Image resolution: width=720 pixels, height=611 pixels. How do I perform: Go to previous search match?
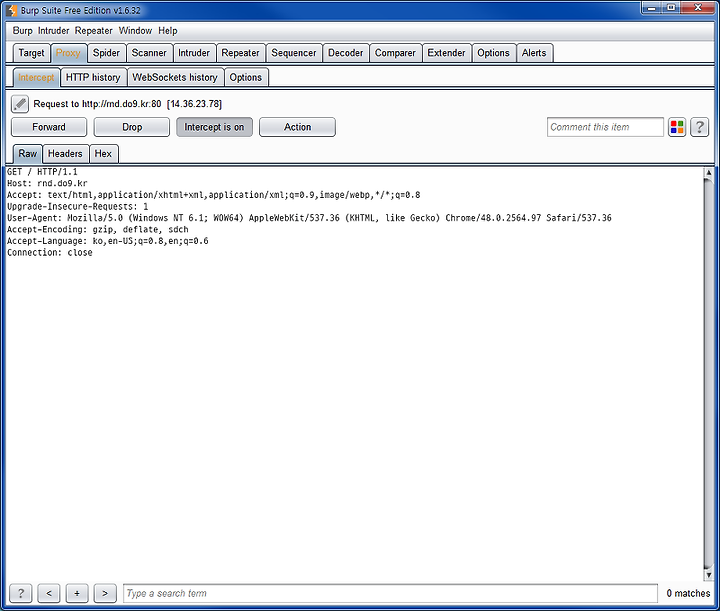49,593
